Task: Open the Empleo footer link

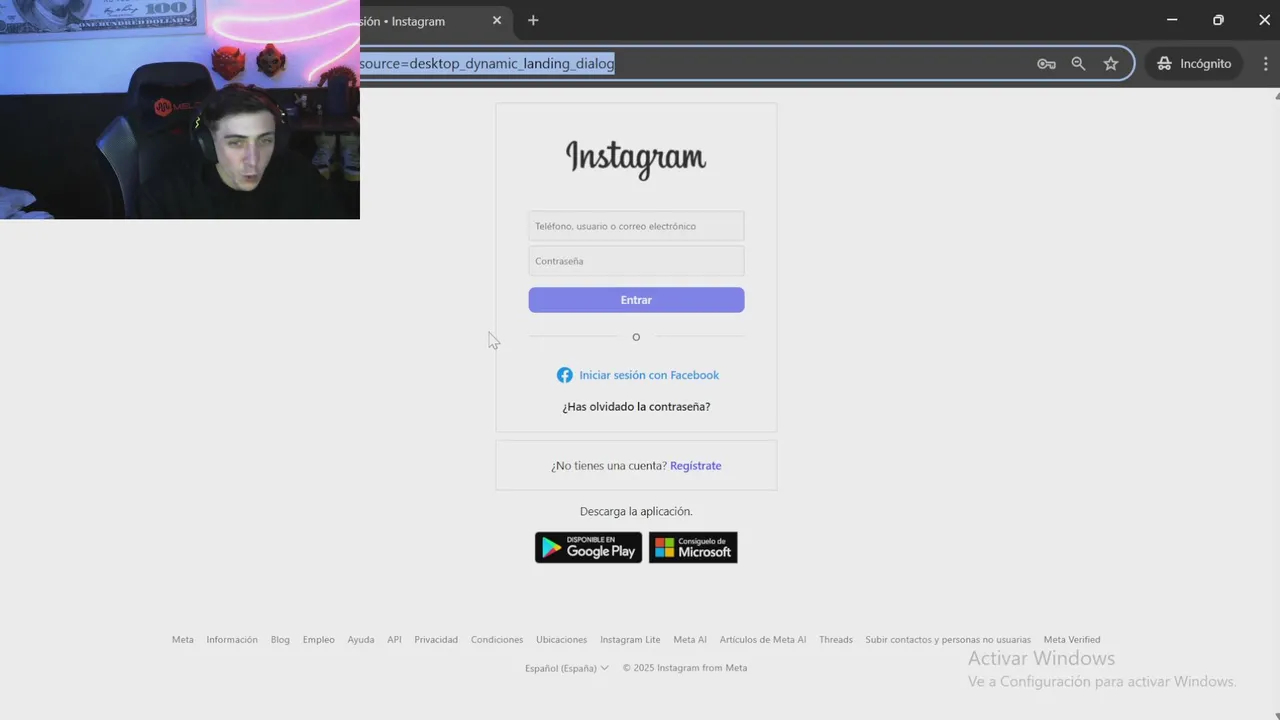Action: (x=319, y=640)
